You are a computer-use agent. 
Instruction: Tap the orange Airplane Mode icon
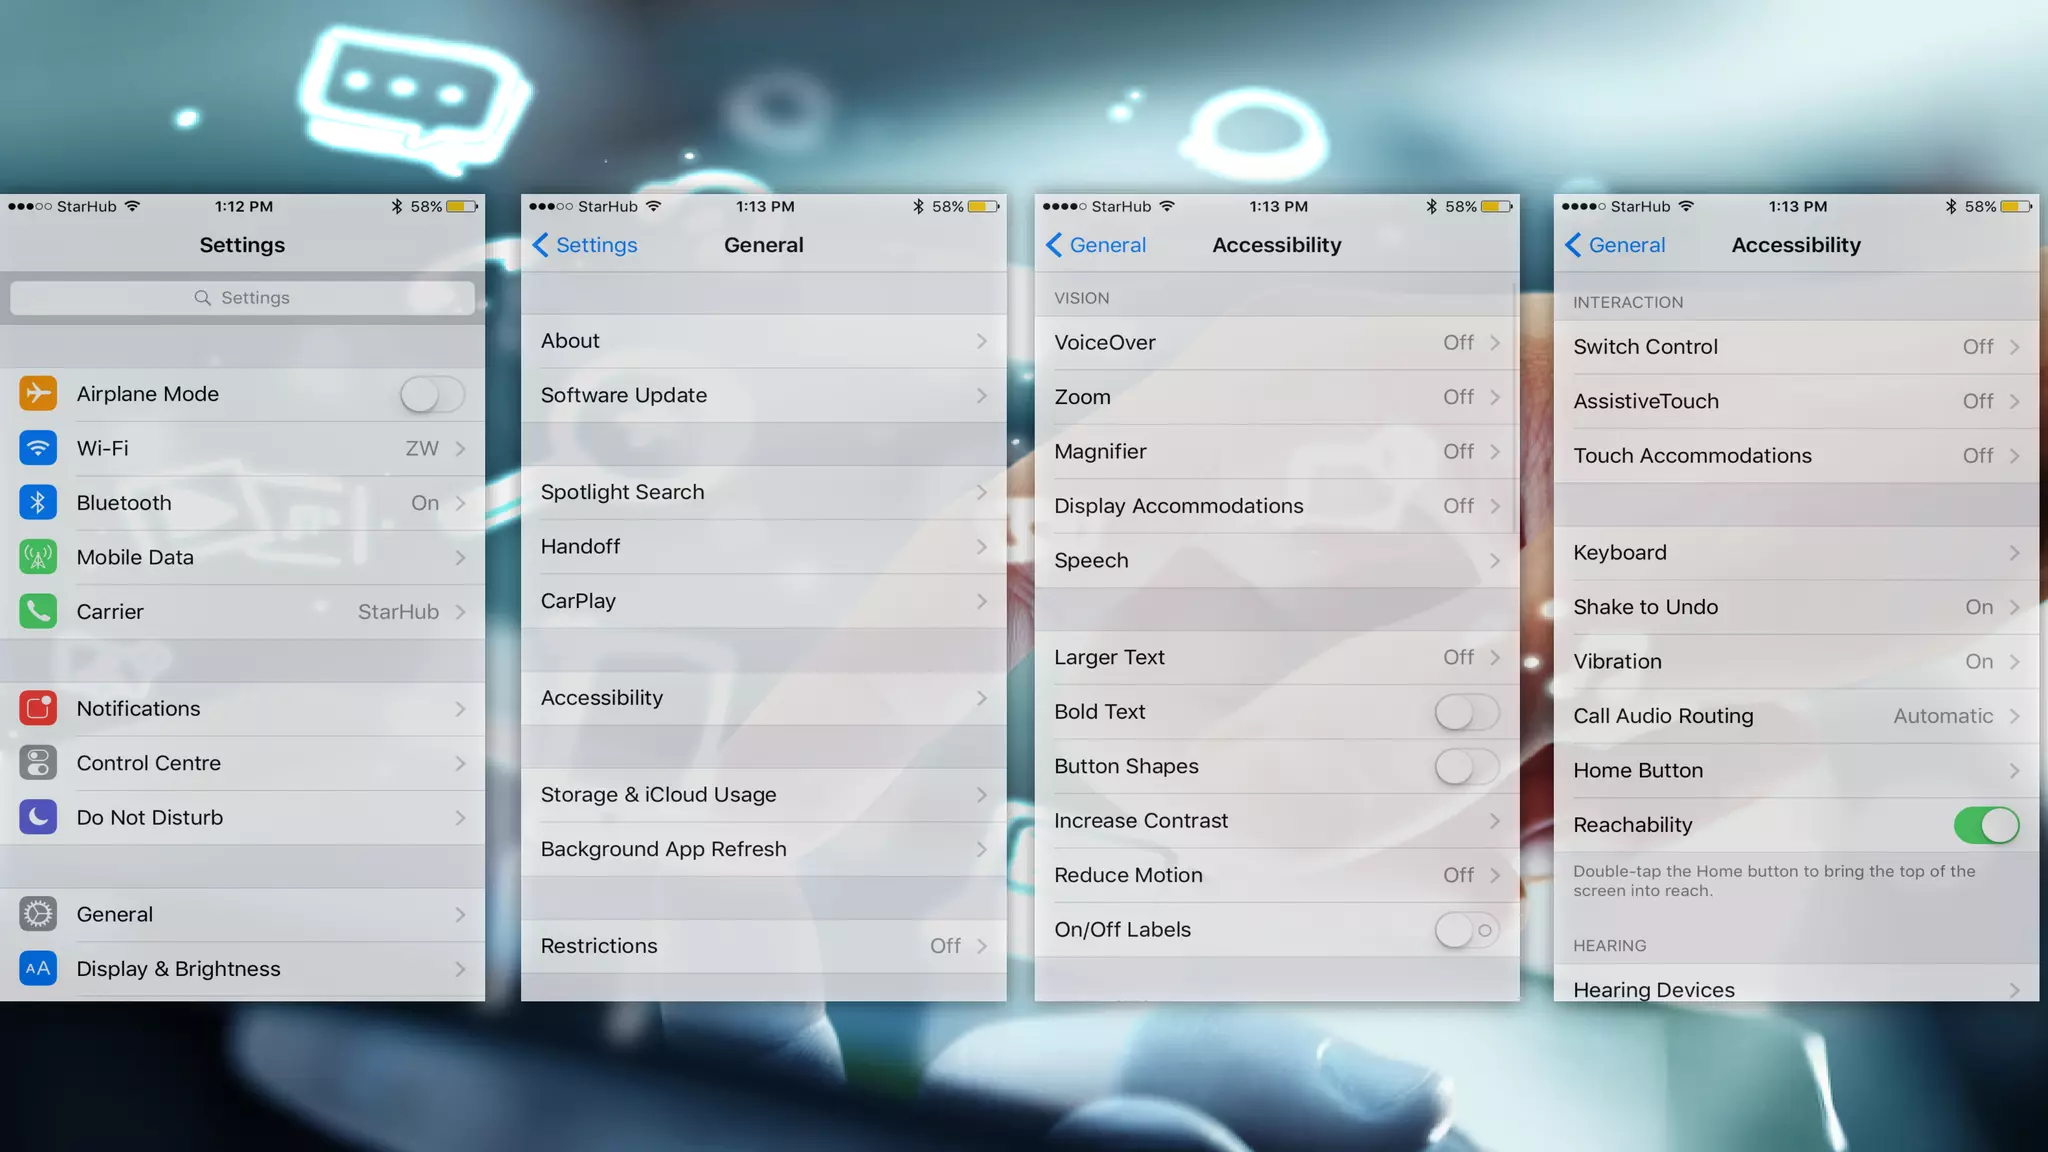[38, 394]
